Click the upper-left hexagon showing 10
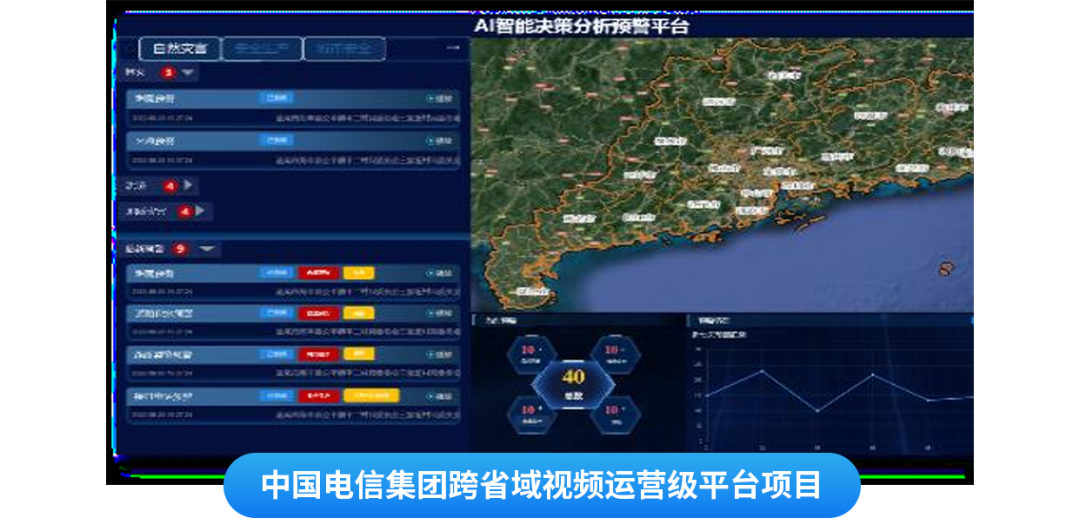This screenshot has width=1080, height=518. (x=532, y=354)
